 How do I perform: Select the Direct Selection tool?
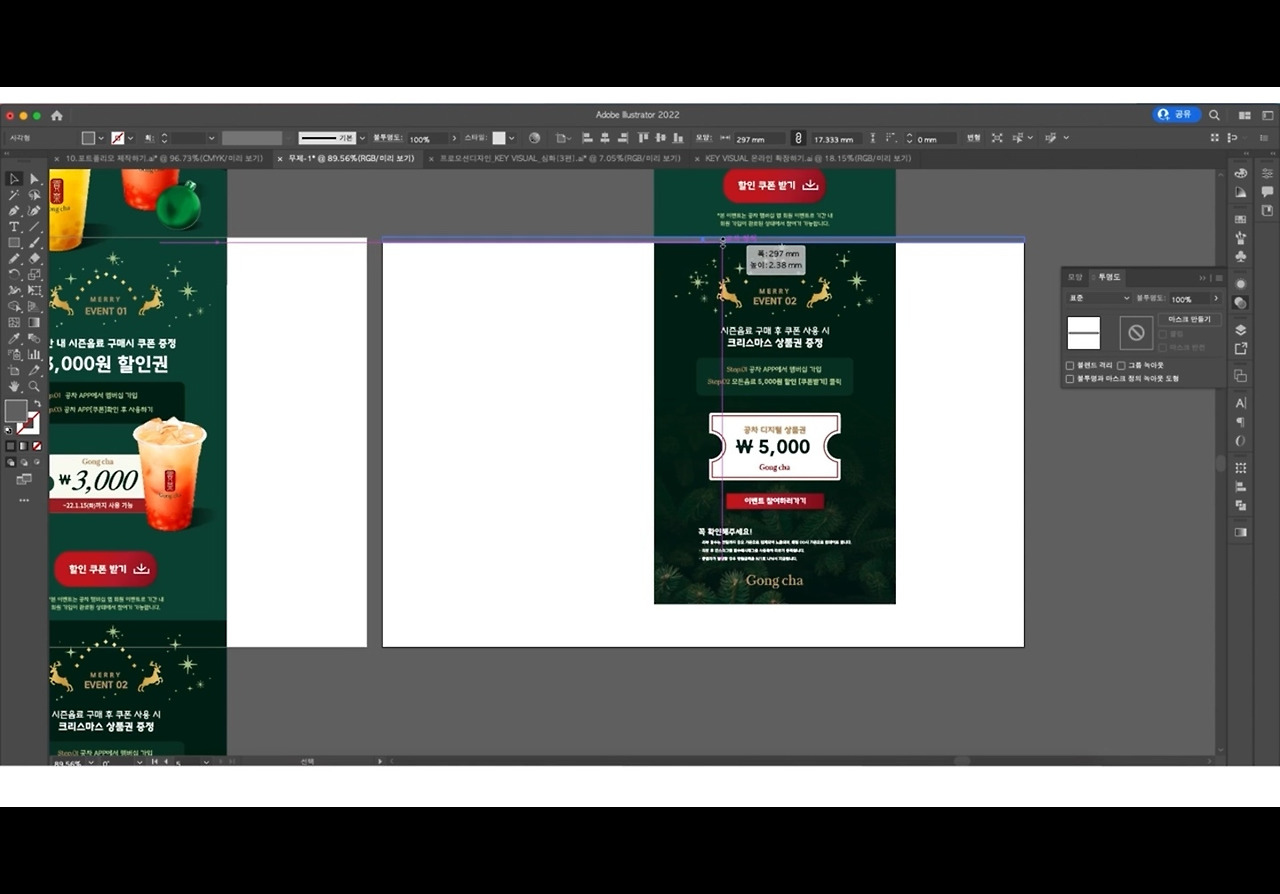tap(34, 179)
